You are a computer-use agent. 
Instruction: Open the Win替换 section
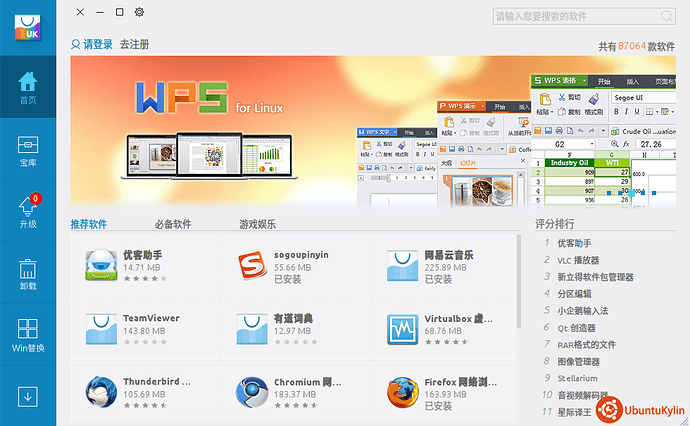28,335
